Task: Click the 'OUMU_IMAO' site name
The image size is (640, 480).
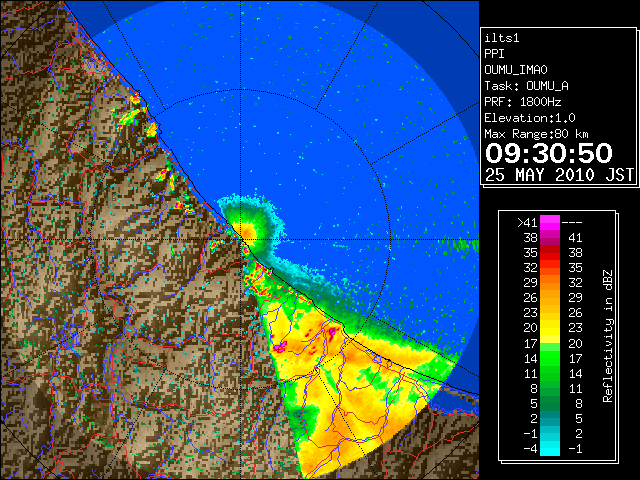Action: click(x=516, y=70)
